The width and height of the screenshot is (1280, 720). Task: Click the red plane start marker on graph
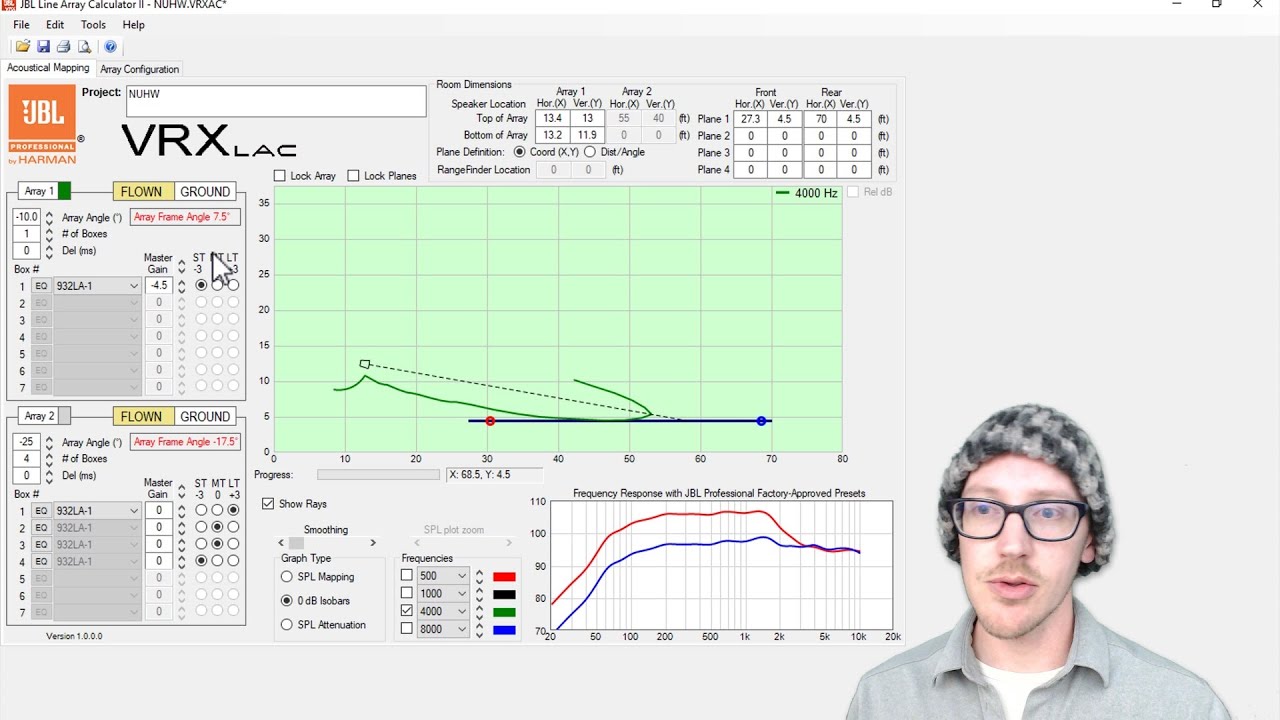[x=490, y=421]
